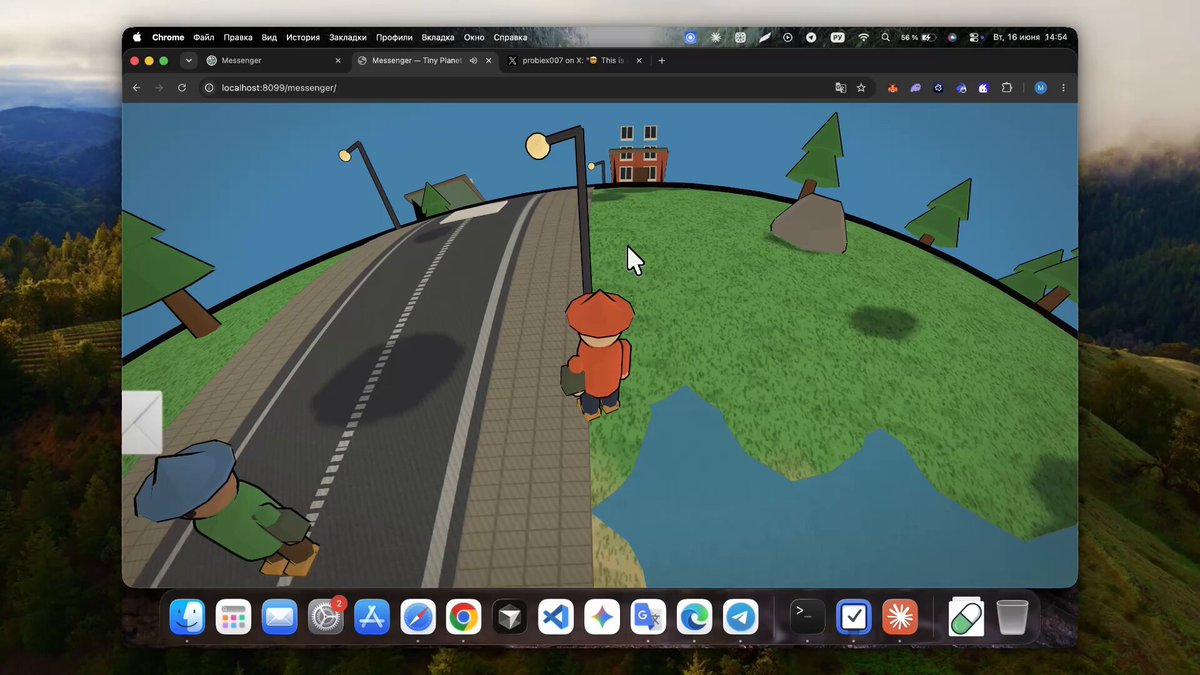Viewport: 1200px width, 675px height.
Task: Open the tab search dropdown chevron
Action: pyautogui.click(x=188, y=61)
